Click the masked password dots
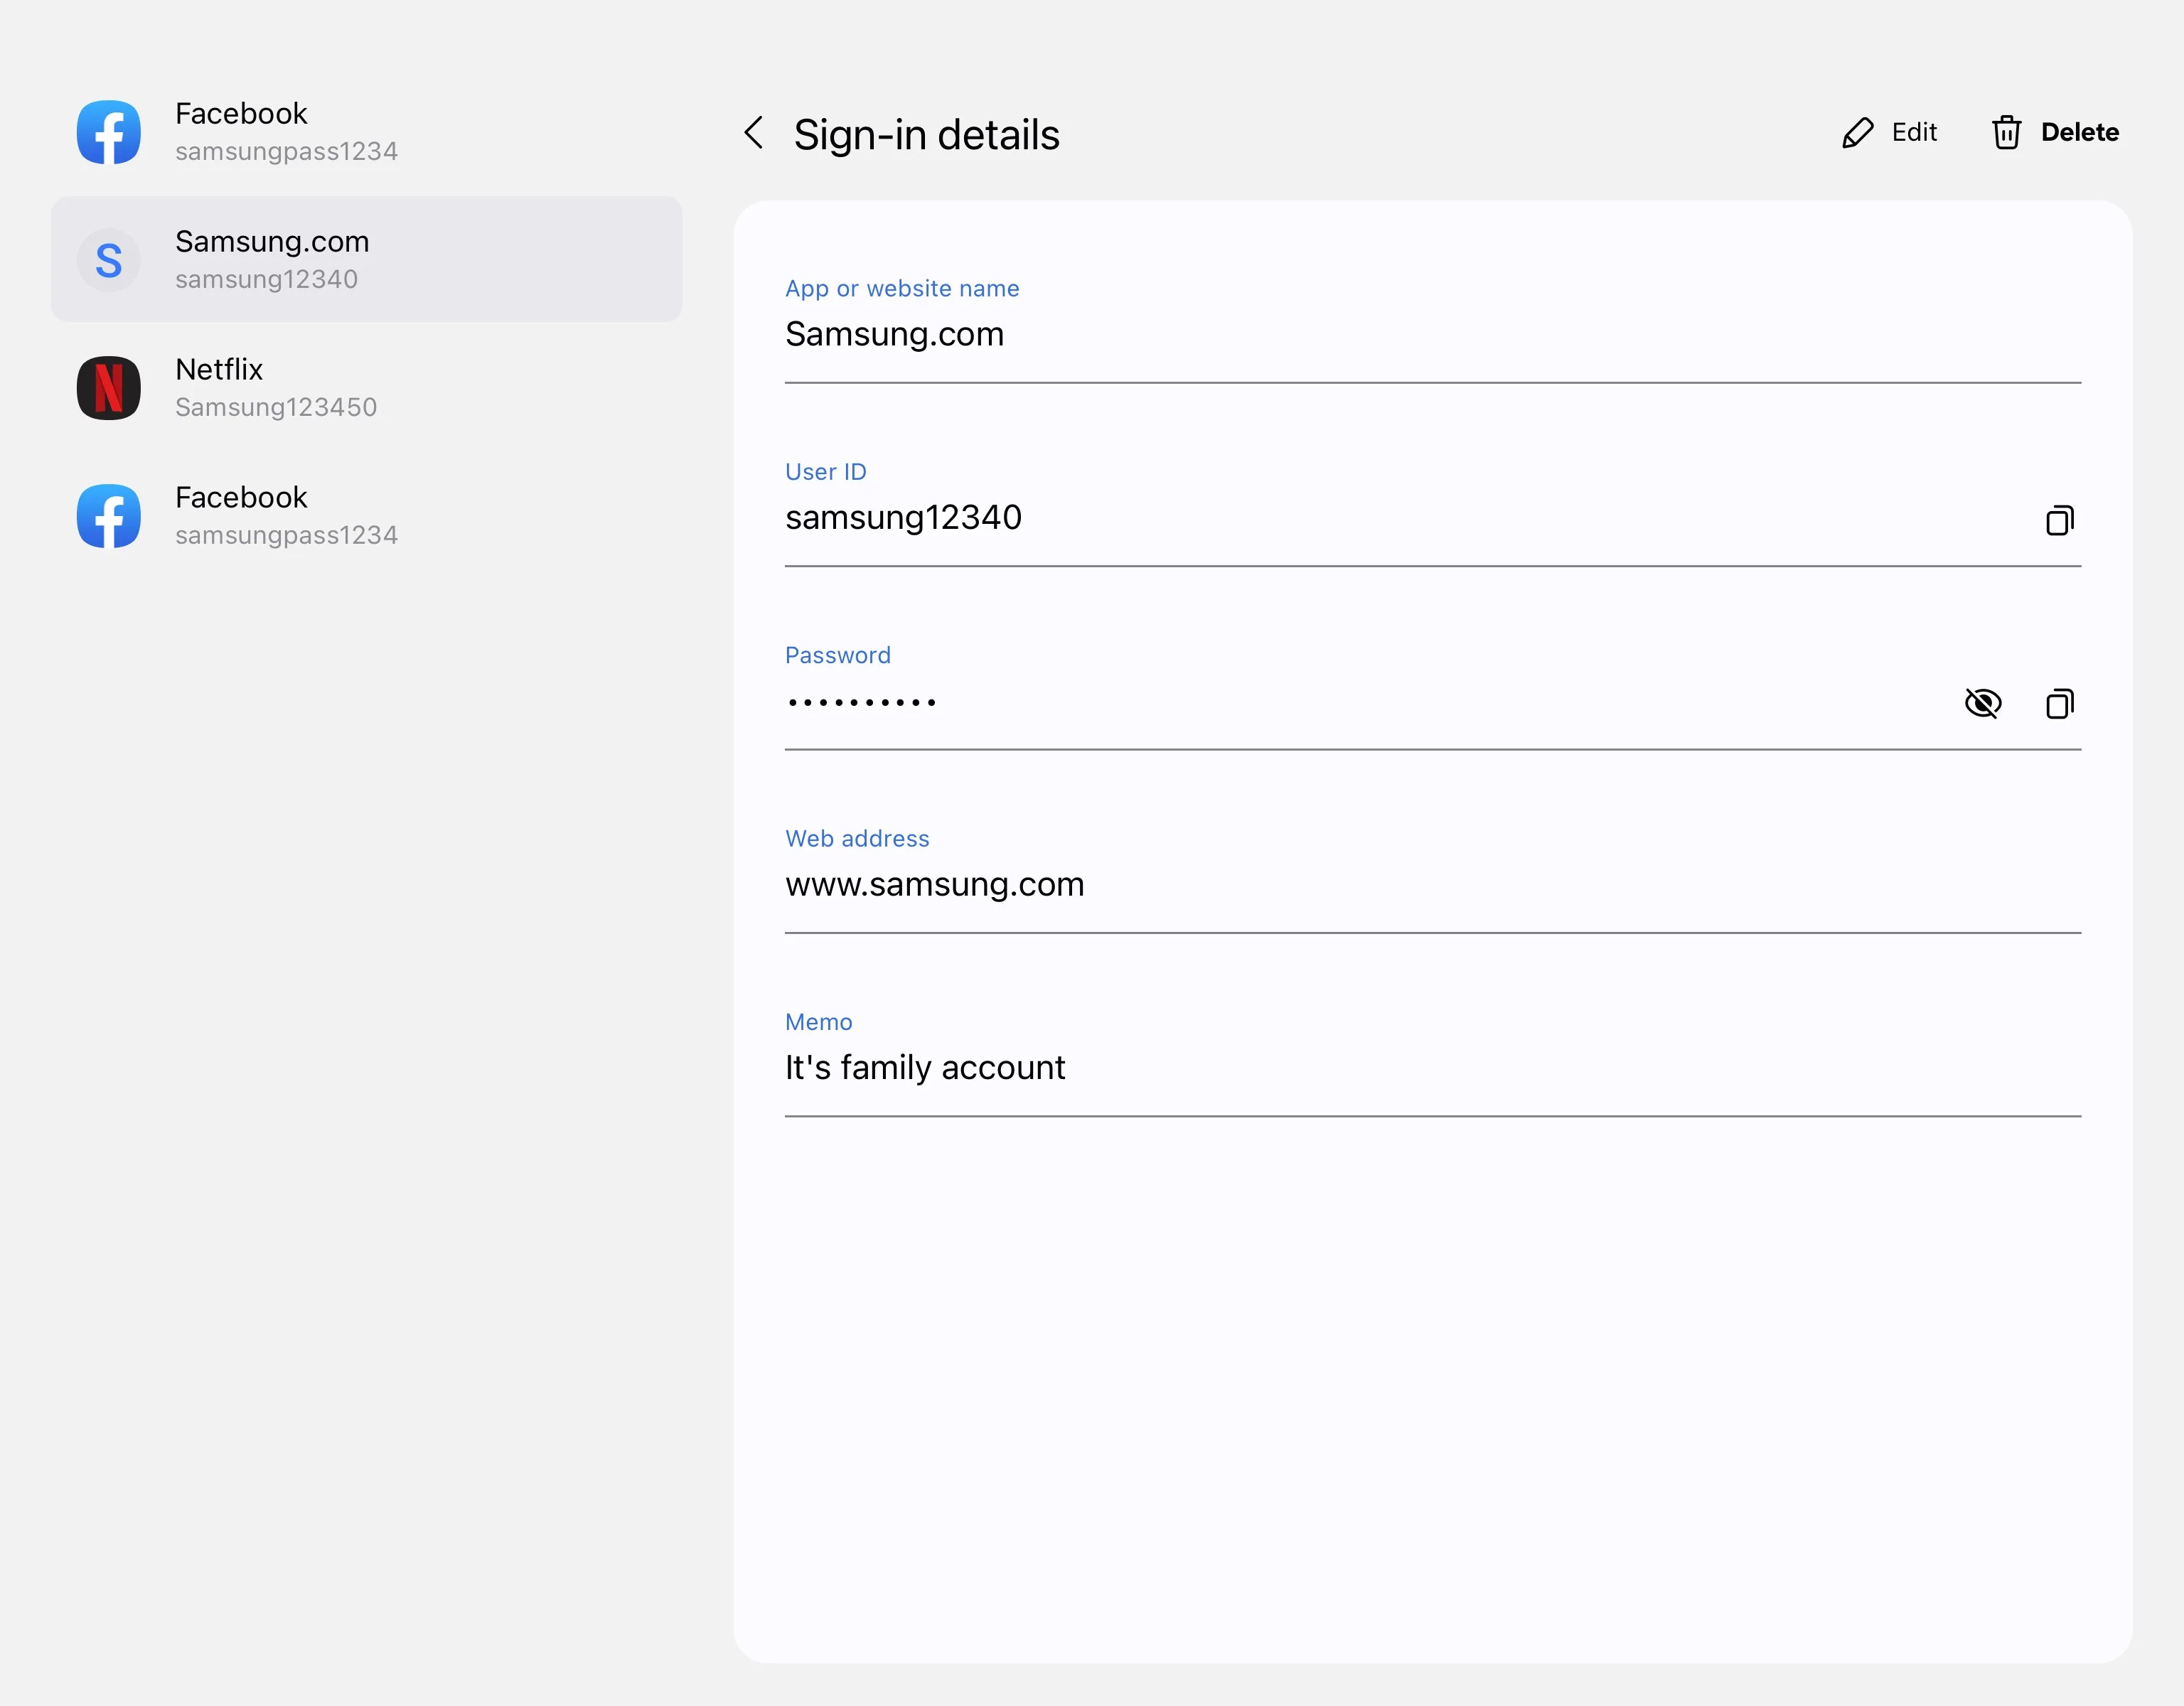The image size is (2184, 1706). [x=861, y=703]
